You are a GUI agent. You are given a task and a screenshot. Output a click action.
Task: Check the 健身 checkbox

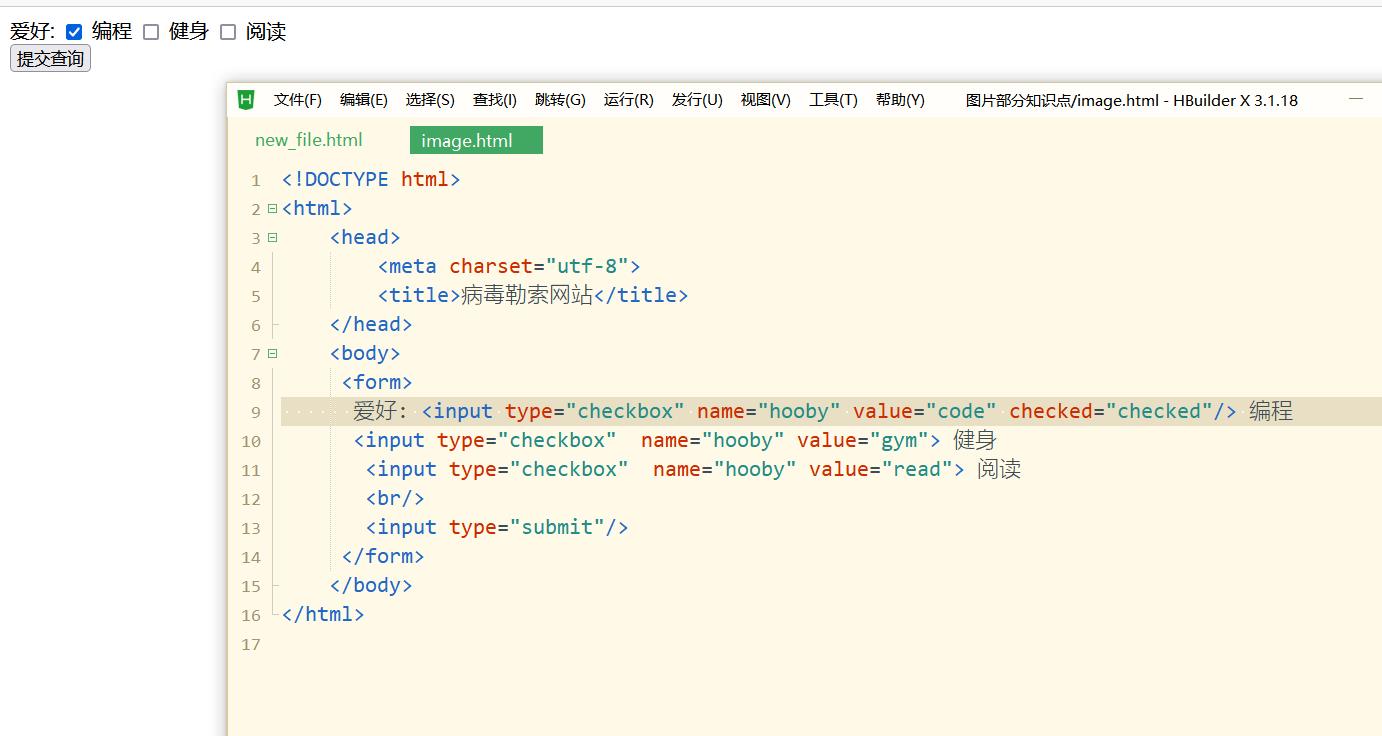(151, 32)
